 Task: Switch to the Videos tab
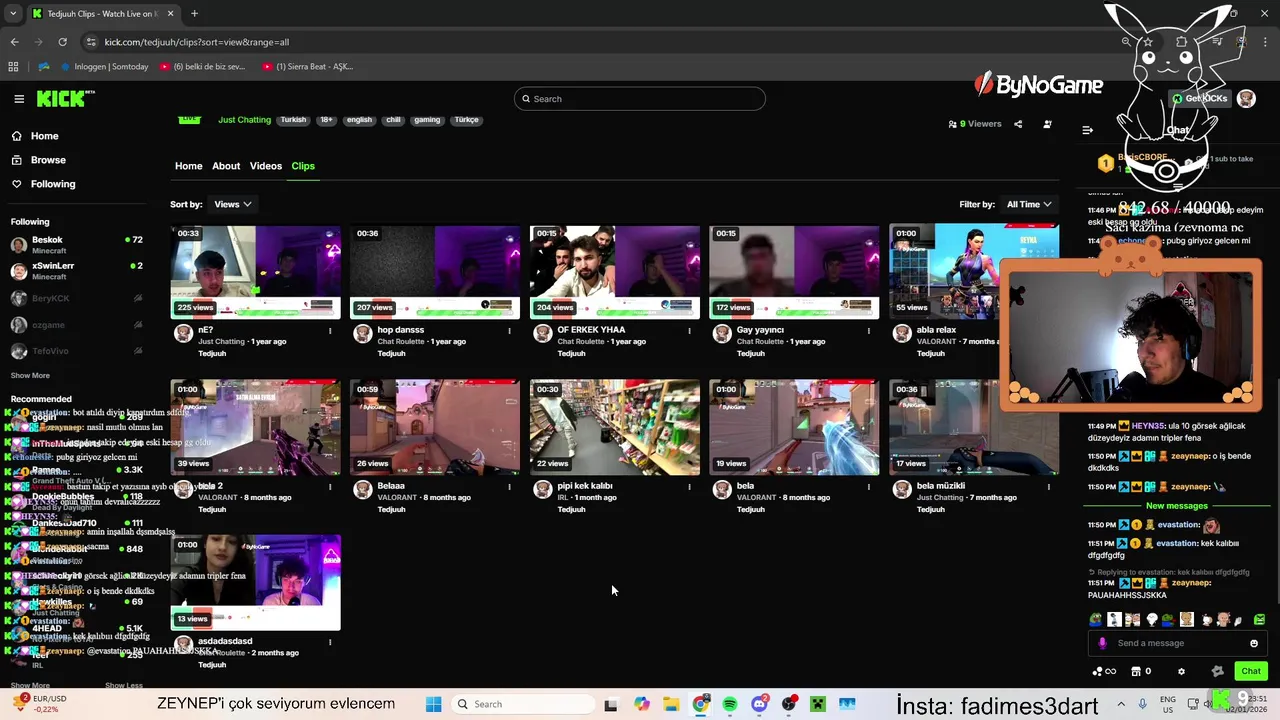coord(266,166)
